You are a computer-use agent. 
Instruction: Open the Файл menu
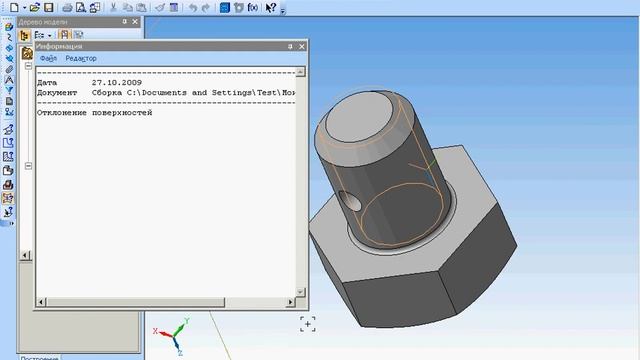coord(48,58)
